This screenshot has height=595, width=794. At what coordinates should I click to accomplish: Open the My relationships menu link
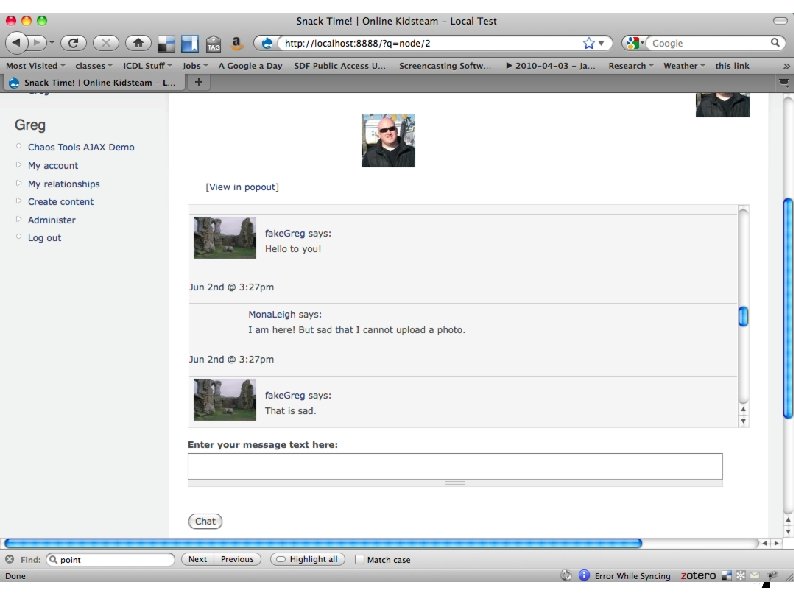click(64, 184)
